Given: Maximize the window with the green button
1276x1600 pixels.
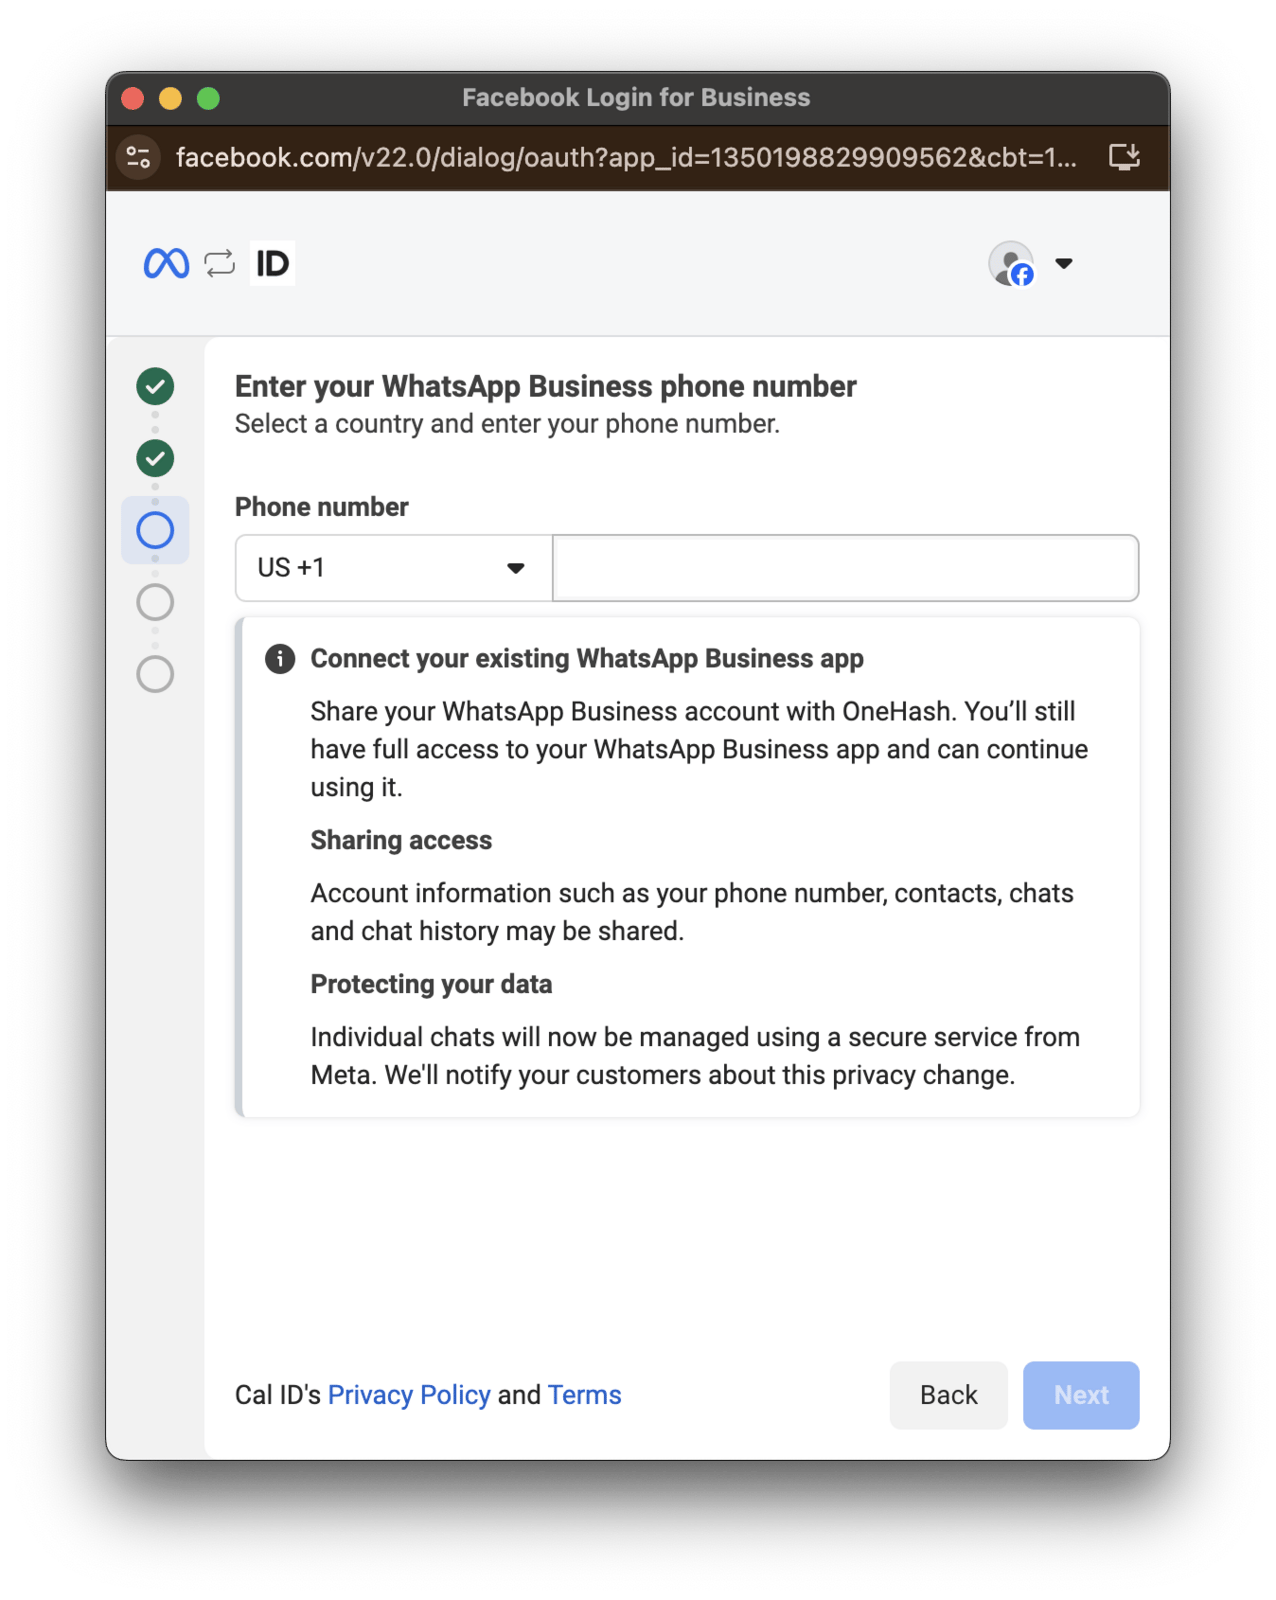Looking at the screenshot, I should click(208, 98).
